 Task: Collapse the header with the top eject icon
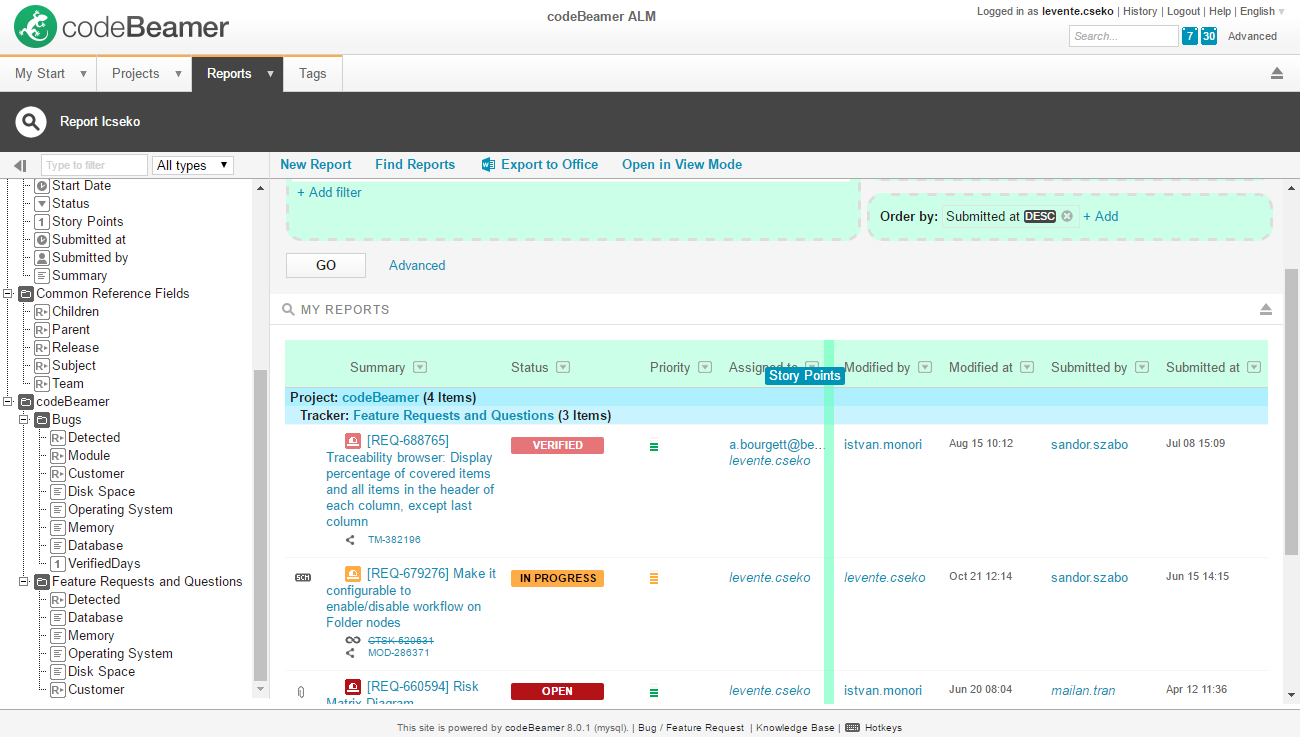pyautogui.click(x=1277, y=73)
